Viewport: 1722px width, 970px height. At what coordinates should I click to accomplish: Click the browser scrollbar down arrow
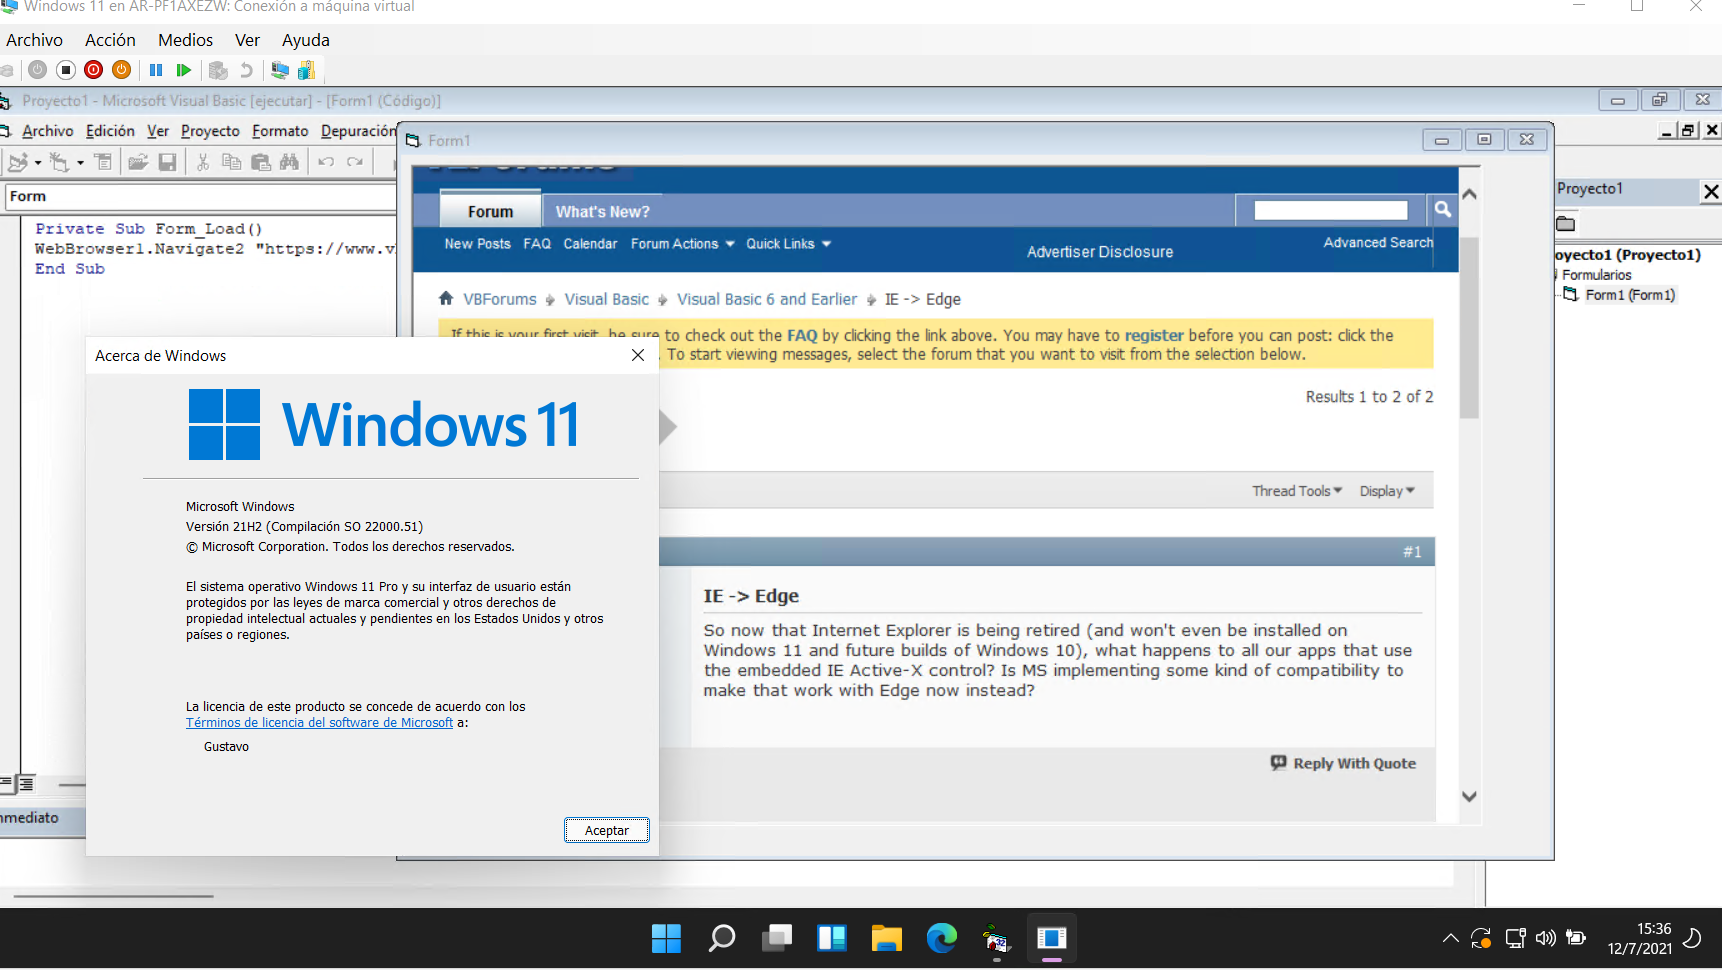tap(1469, 797)
